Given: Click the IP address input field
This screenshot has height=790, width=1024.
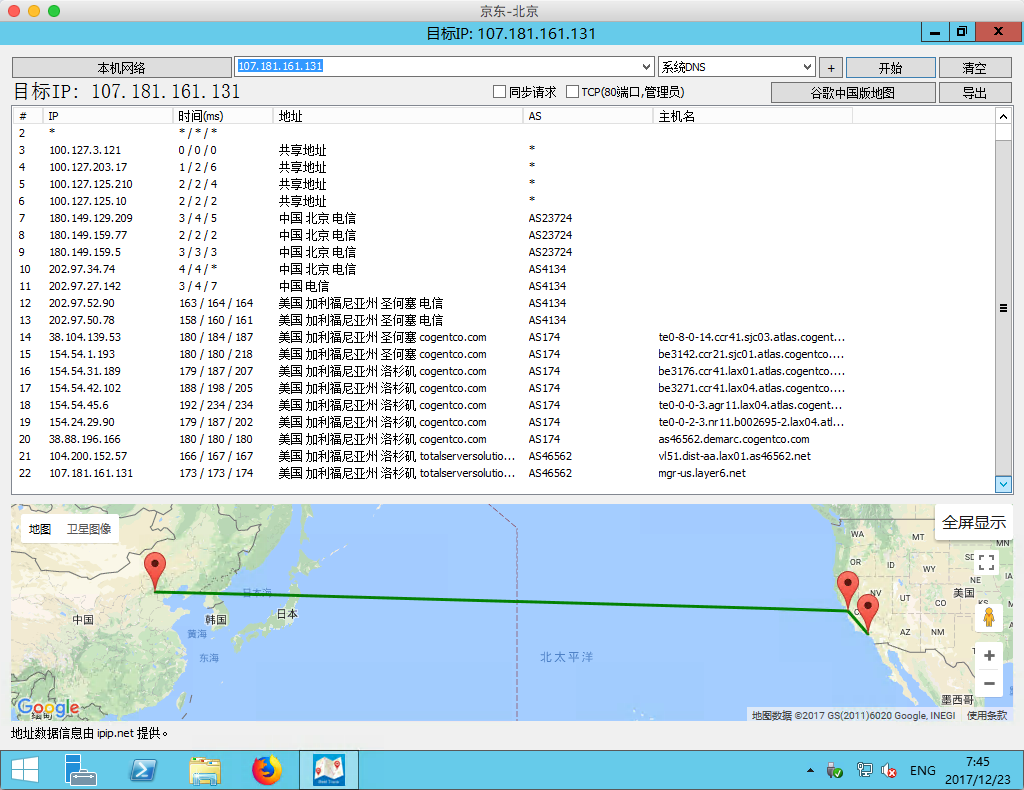Looking at the screenshot, I should (x=436, y=67).
